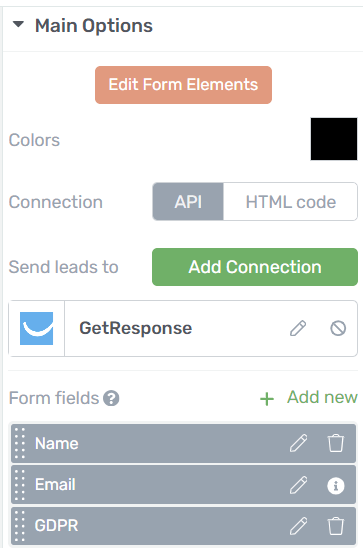Click the GetResponse logo icon
The height and width of the screenshot is (548, 363).
37,329
